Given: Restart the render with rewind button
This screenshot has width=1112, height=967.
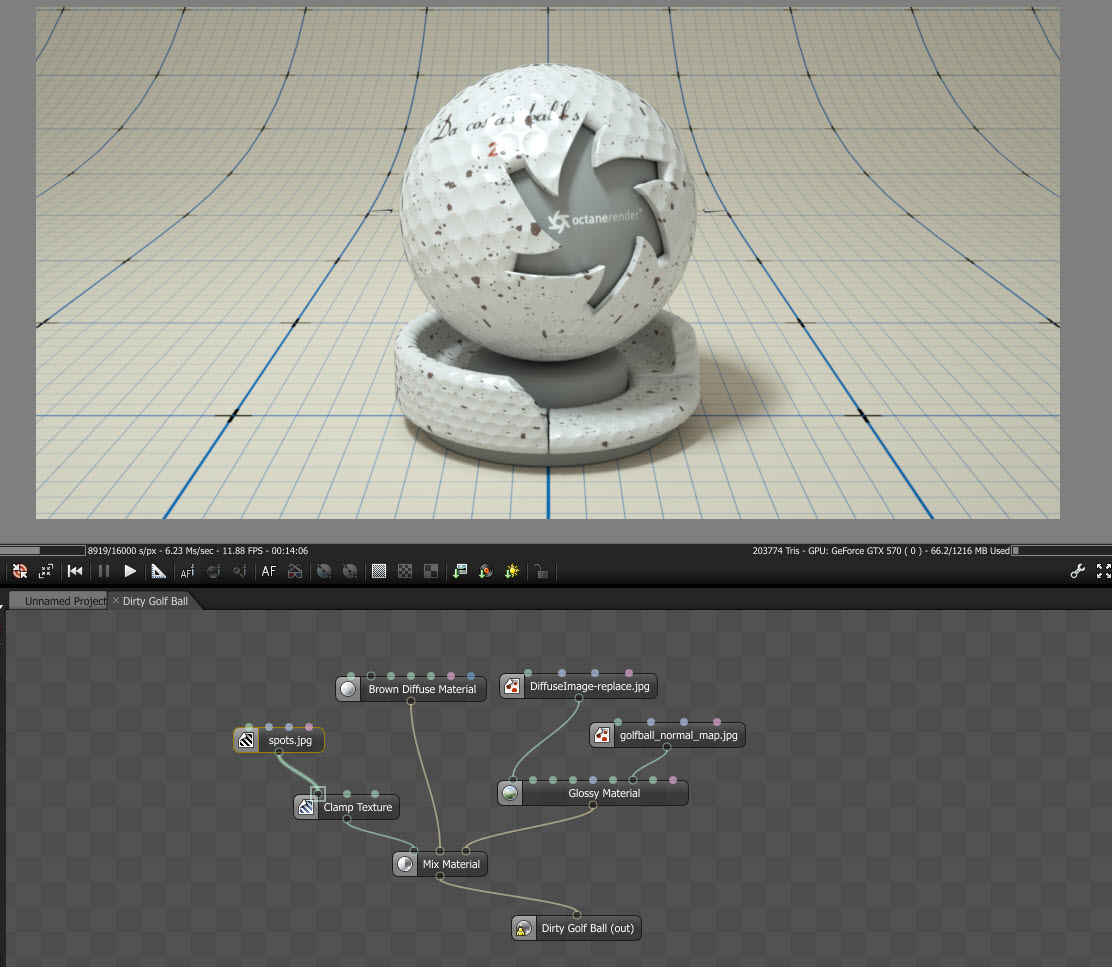Looking at the screenshot, I should click(x=75, y=571).
